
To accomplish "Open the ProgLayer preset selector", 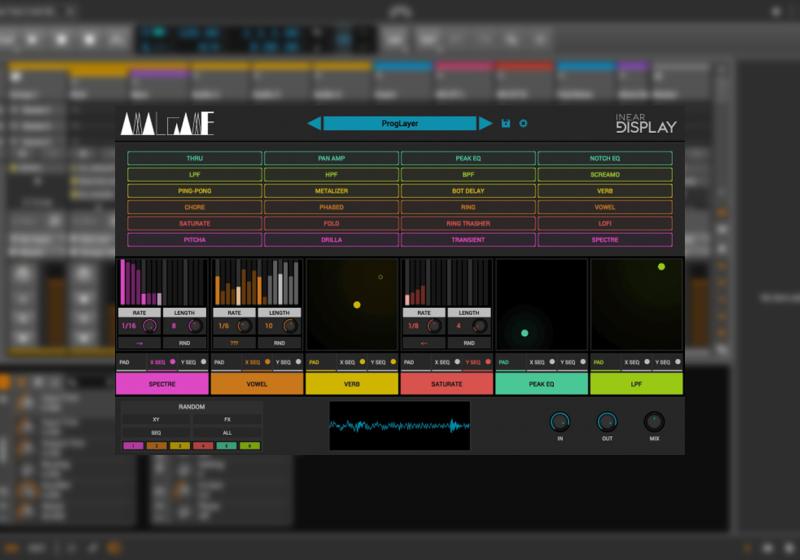I will pos(400,124).
